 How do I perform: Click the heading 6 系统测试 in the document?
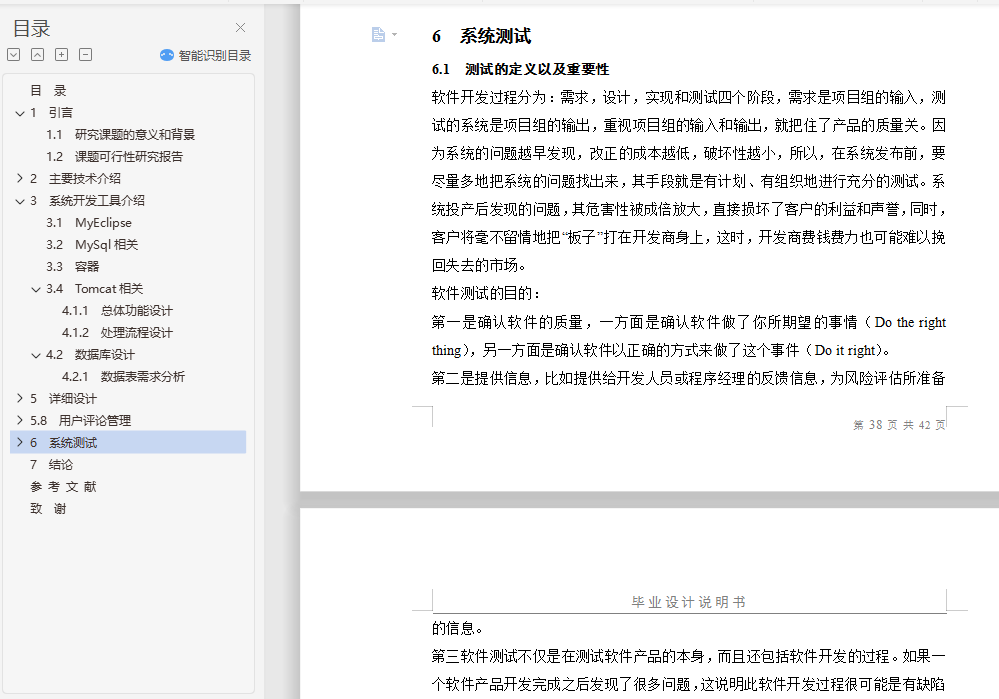(481, 36)
